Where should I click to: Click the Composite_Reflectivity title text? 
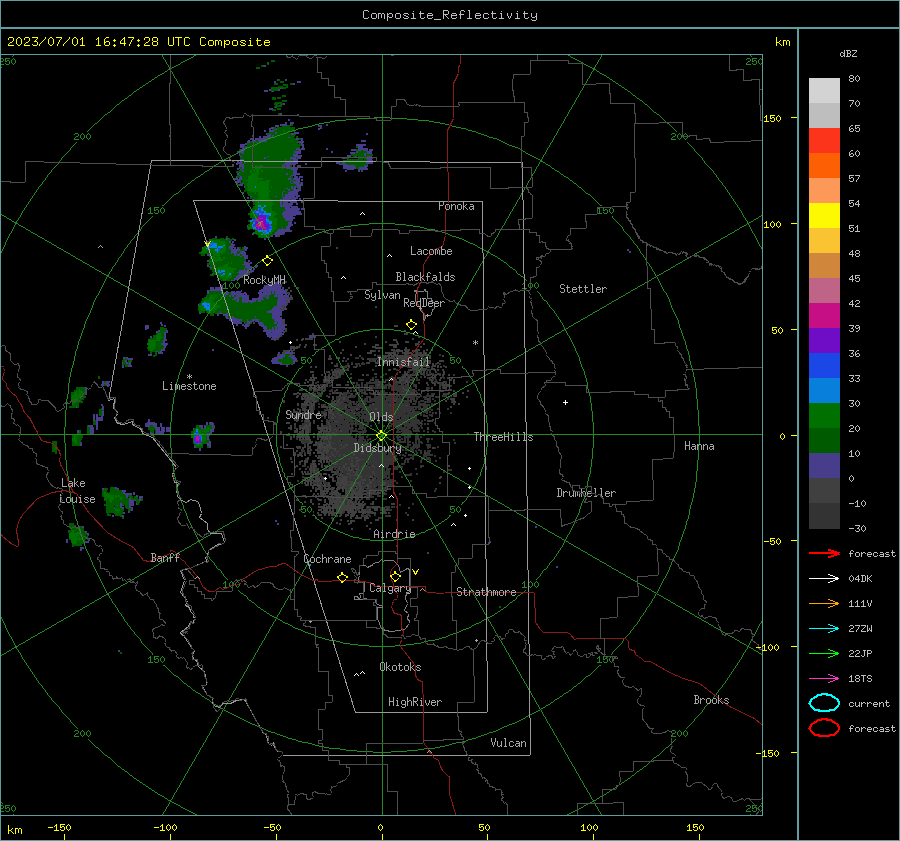[x=450, y=15]
